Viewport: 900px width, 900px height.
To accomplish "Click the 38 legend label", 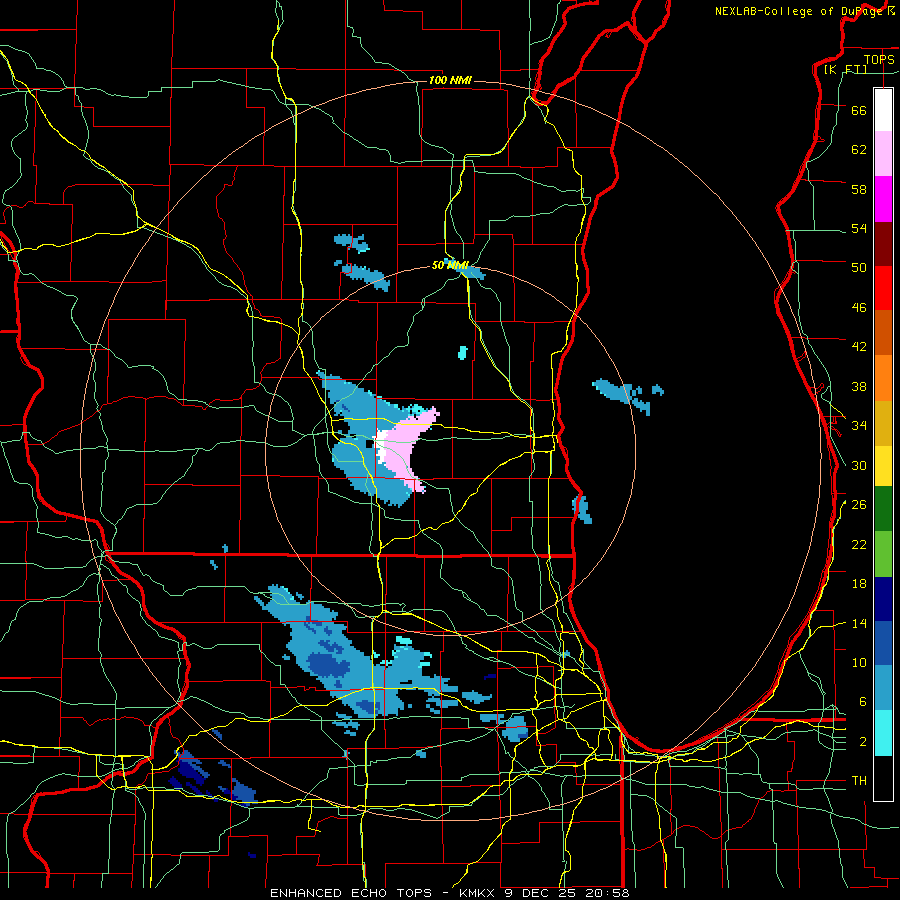I will 859,386.
